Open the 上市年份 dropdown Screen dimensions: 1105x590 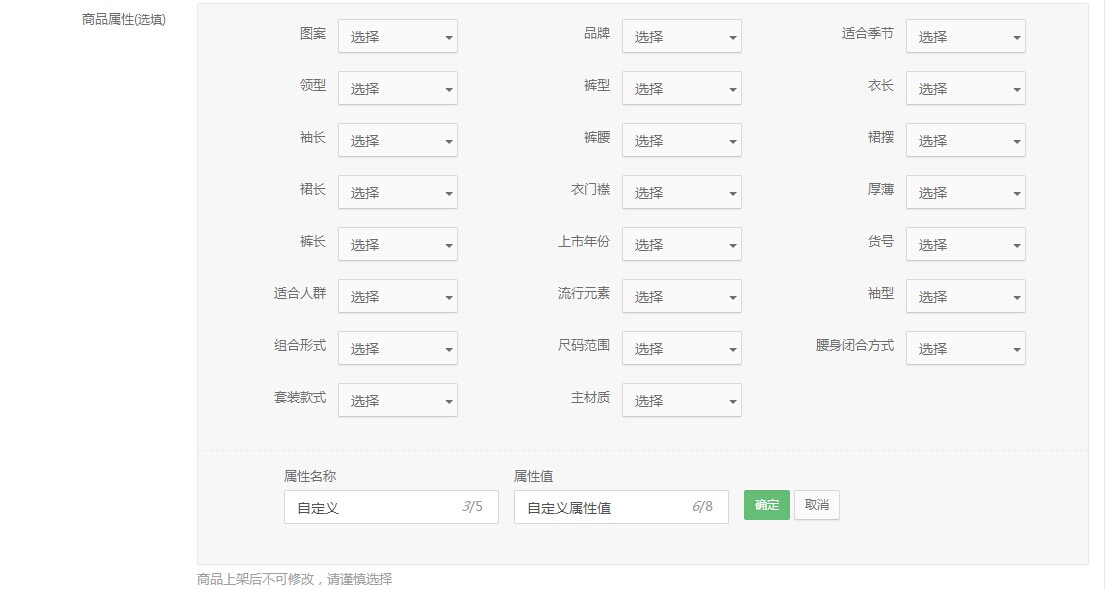[681, 245]
